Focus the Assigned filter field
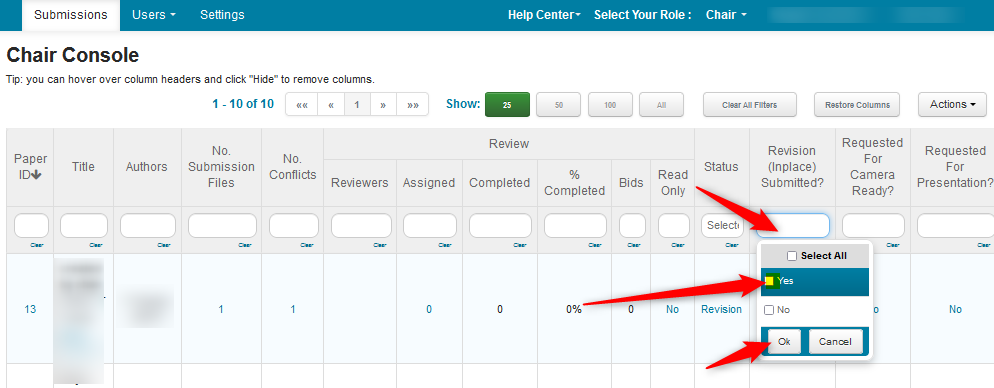 click(x=430, y=226)
